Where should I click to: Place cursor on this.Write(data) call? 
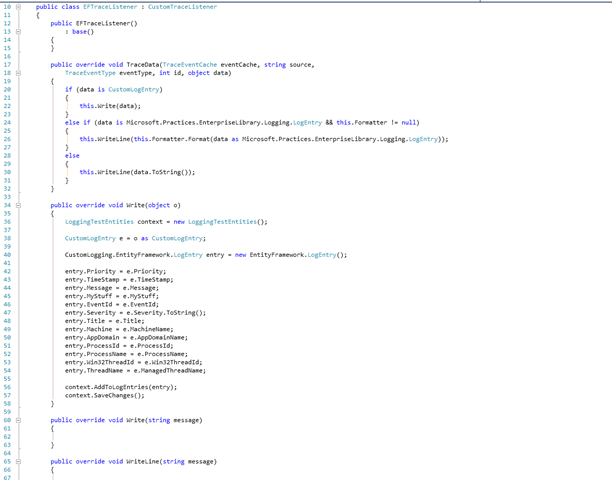tap(110, 106)
